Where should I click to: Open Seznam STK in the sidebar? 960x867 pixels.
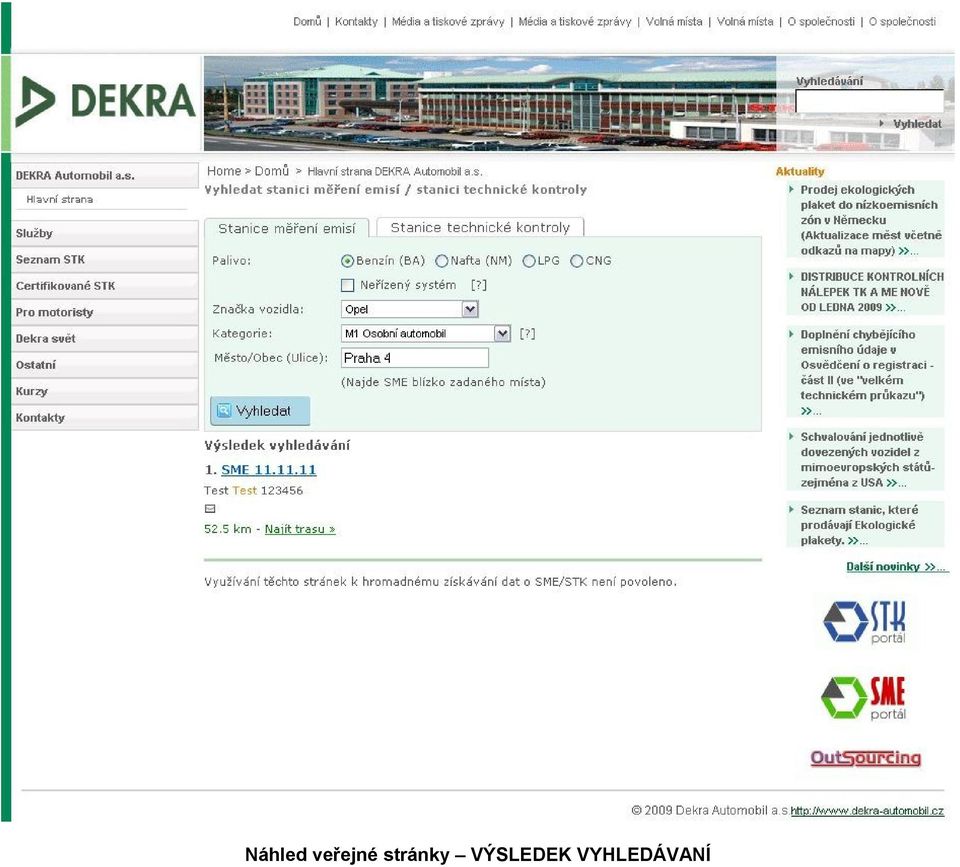105,260
